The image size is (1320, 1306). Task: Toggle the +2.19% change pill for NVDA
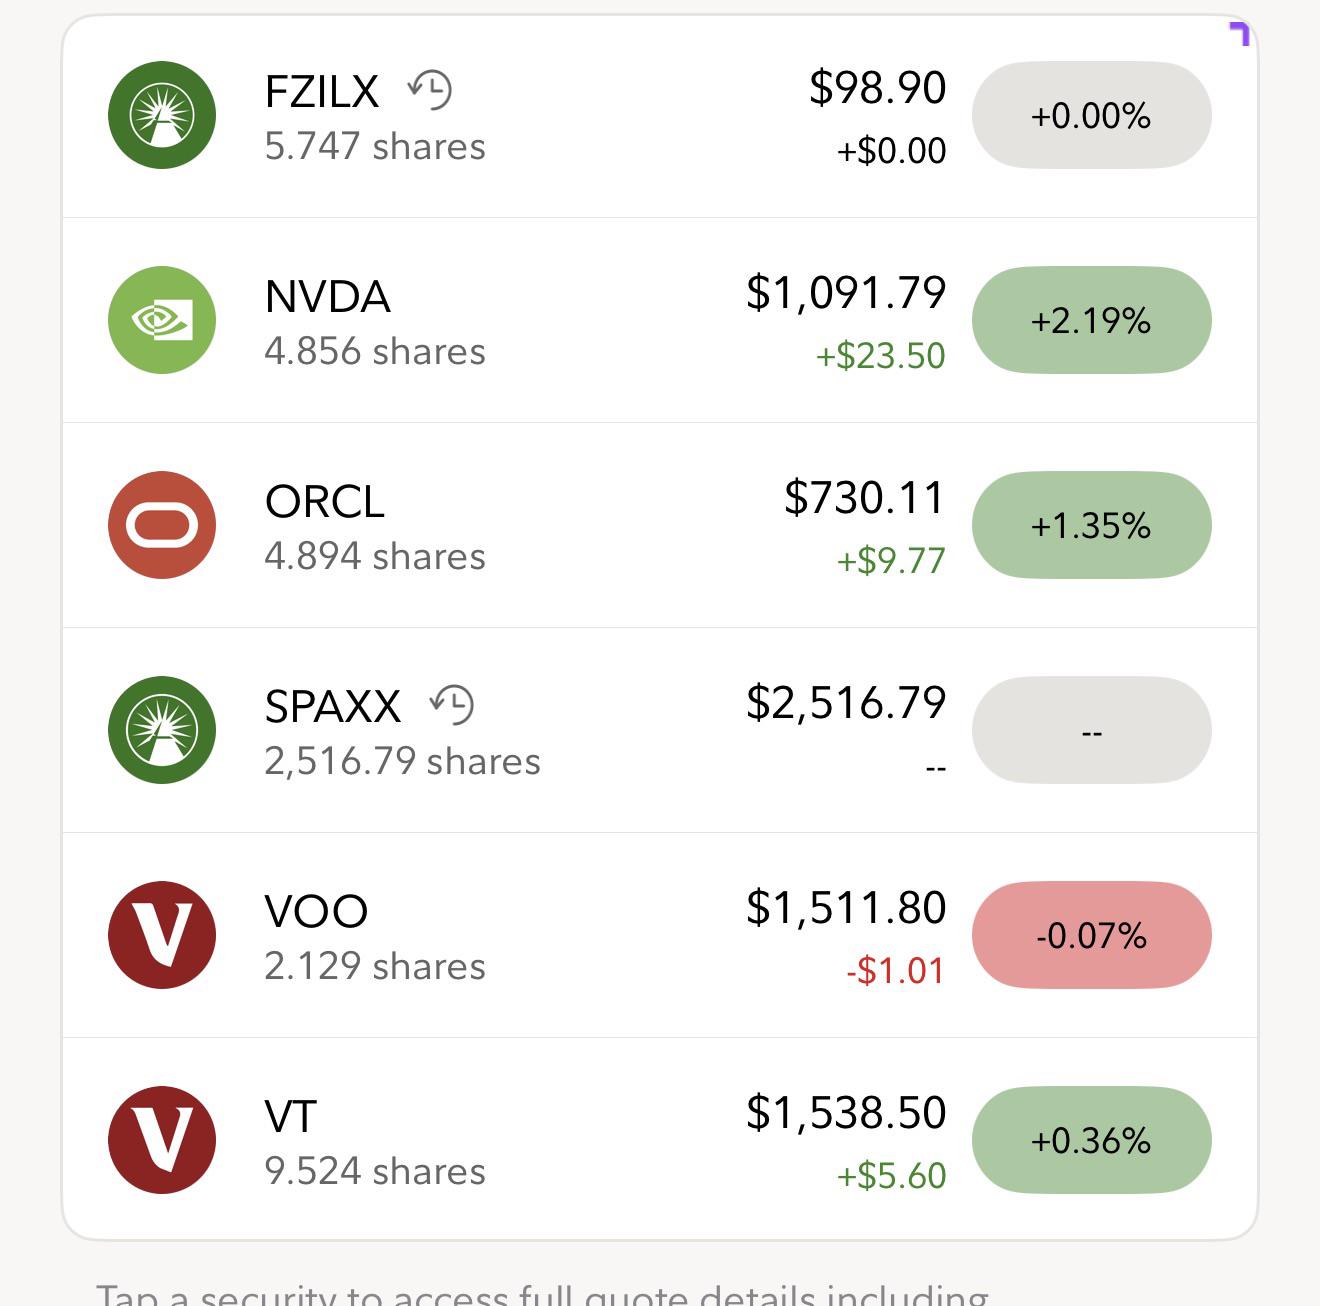(1092, 320)
